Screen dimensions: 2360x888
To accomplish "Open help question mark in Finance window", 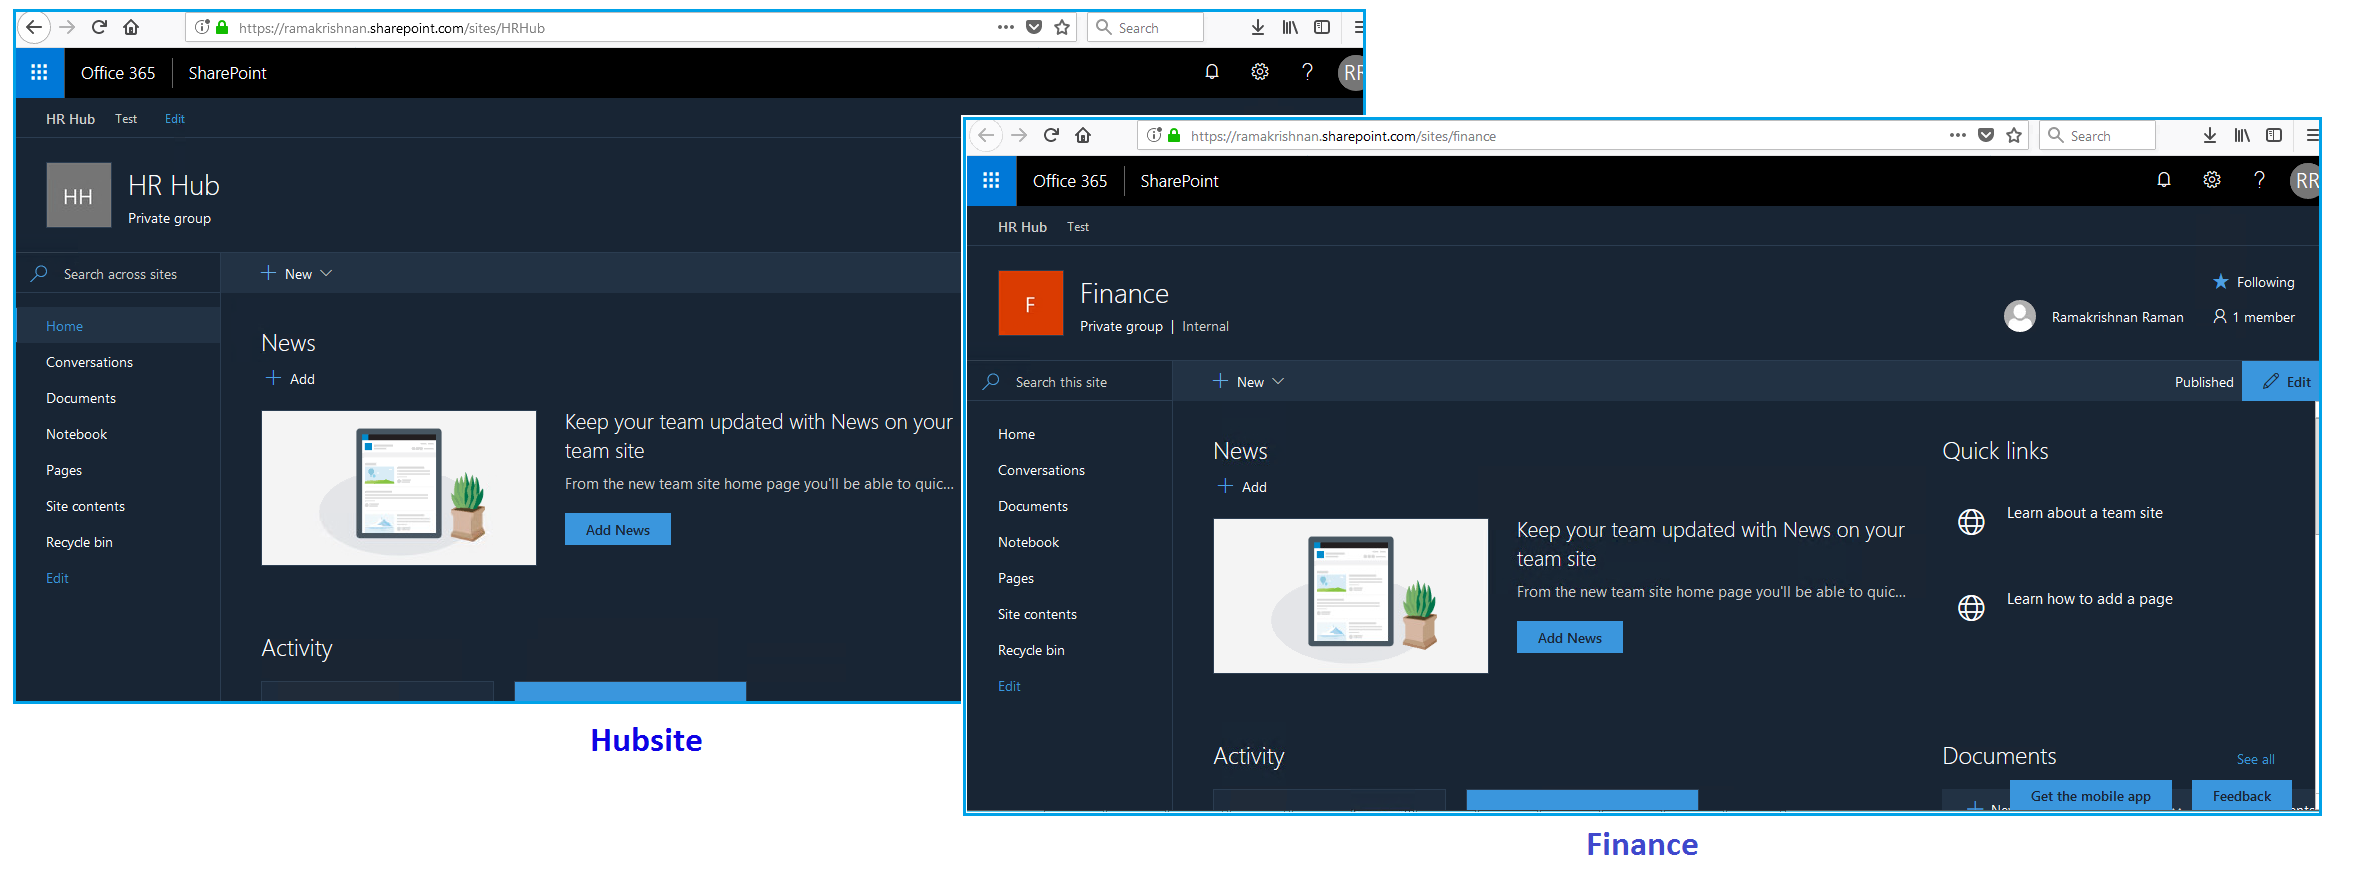I will pyautogui.click(x=2259, y=180).
